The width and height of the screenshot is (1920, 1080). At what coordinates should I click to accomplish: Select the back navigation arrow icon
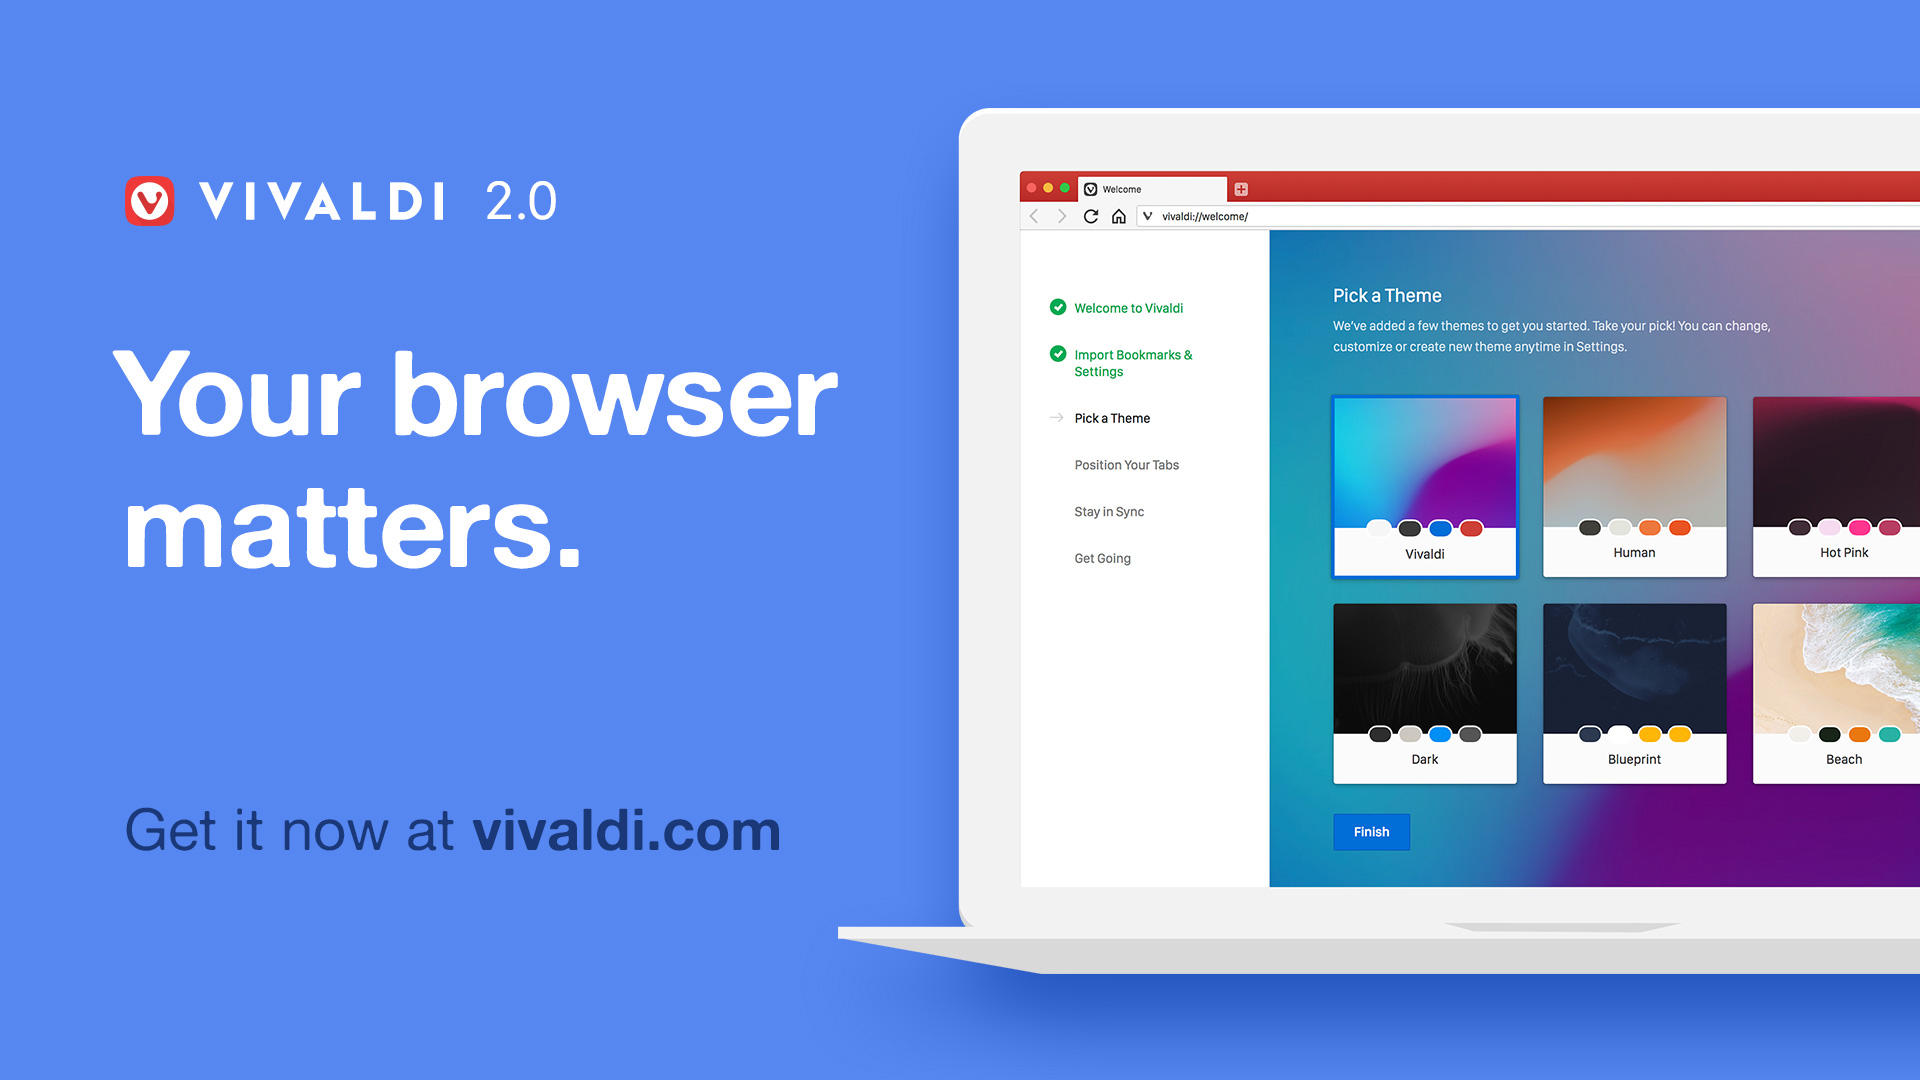1034,214
